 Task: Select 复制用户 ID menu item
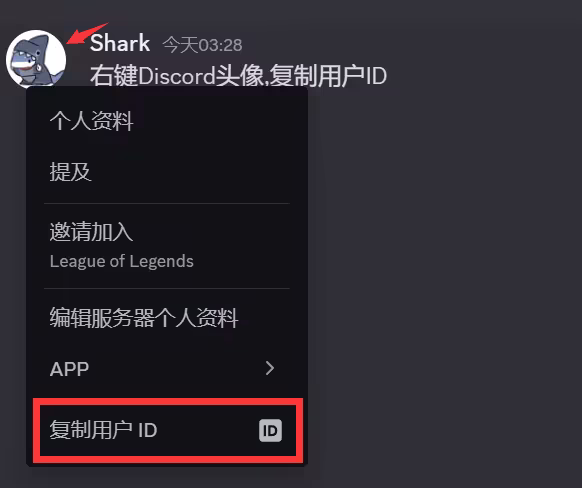click(x=168, y=430)
